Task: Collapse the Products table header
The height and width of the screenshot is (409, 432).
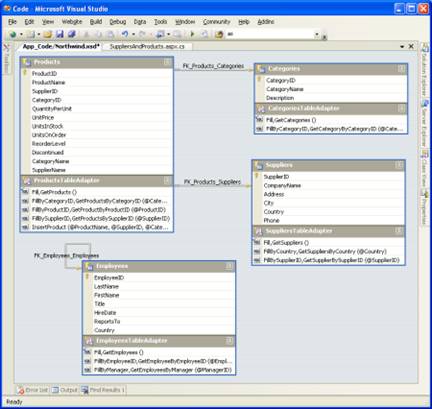Action: coord(167,62)
